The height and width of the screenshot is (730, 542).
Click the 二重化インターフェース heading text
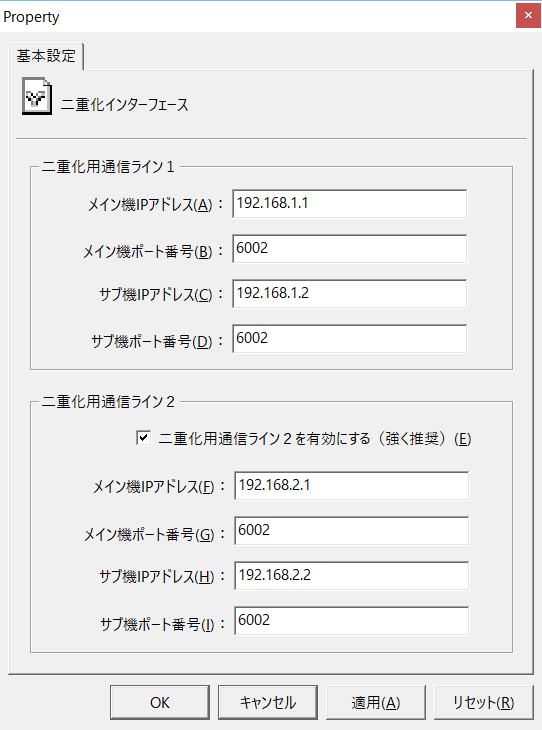point(125,105)
